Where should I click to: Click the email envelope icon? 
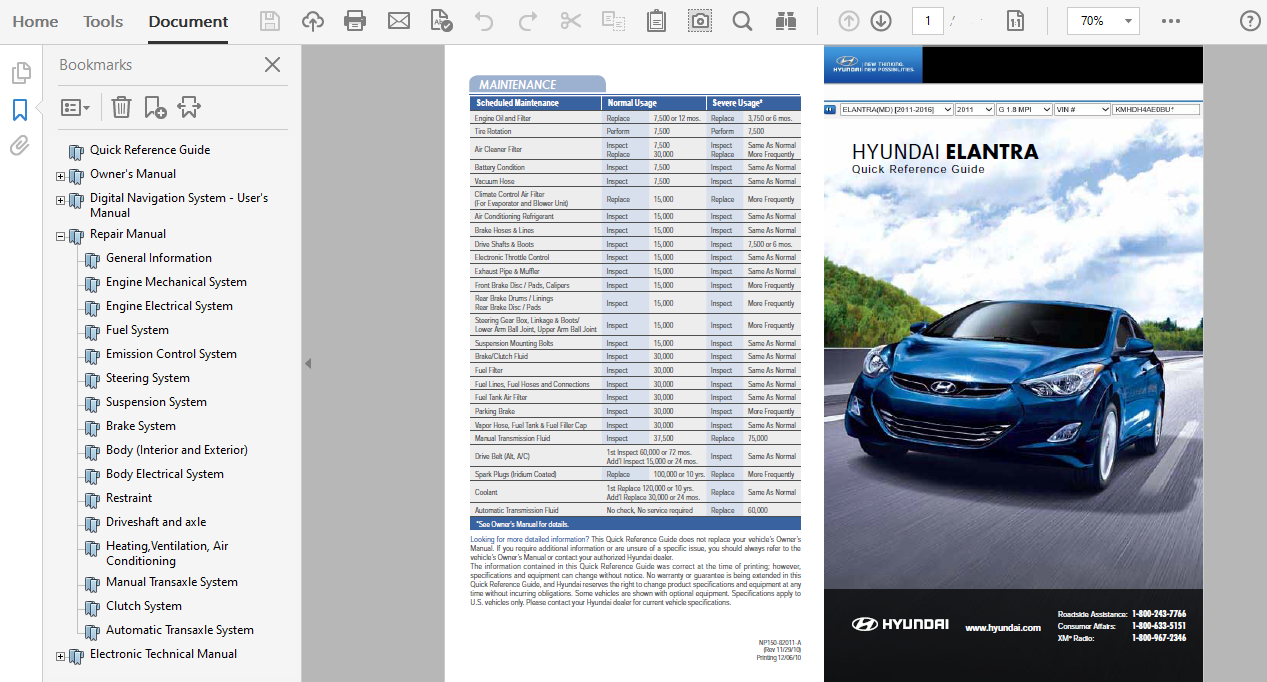point(399,21)
